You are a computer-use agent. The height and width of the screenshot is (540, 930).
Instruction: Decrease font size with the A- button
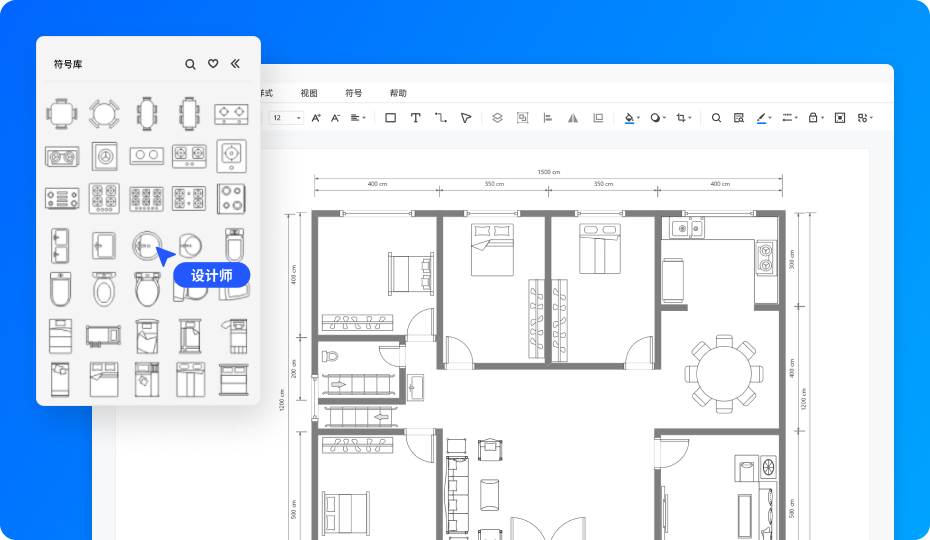tap(335, 117)
